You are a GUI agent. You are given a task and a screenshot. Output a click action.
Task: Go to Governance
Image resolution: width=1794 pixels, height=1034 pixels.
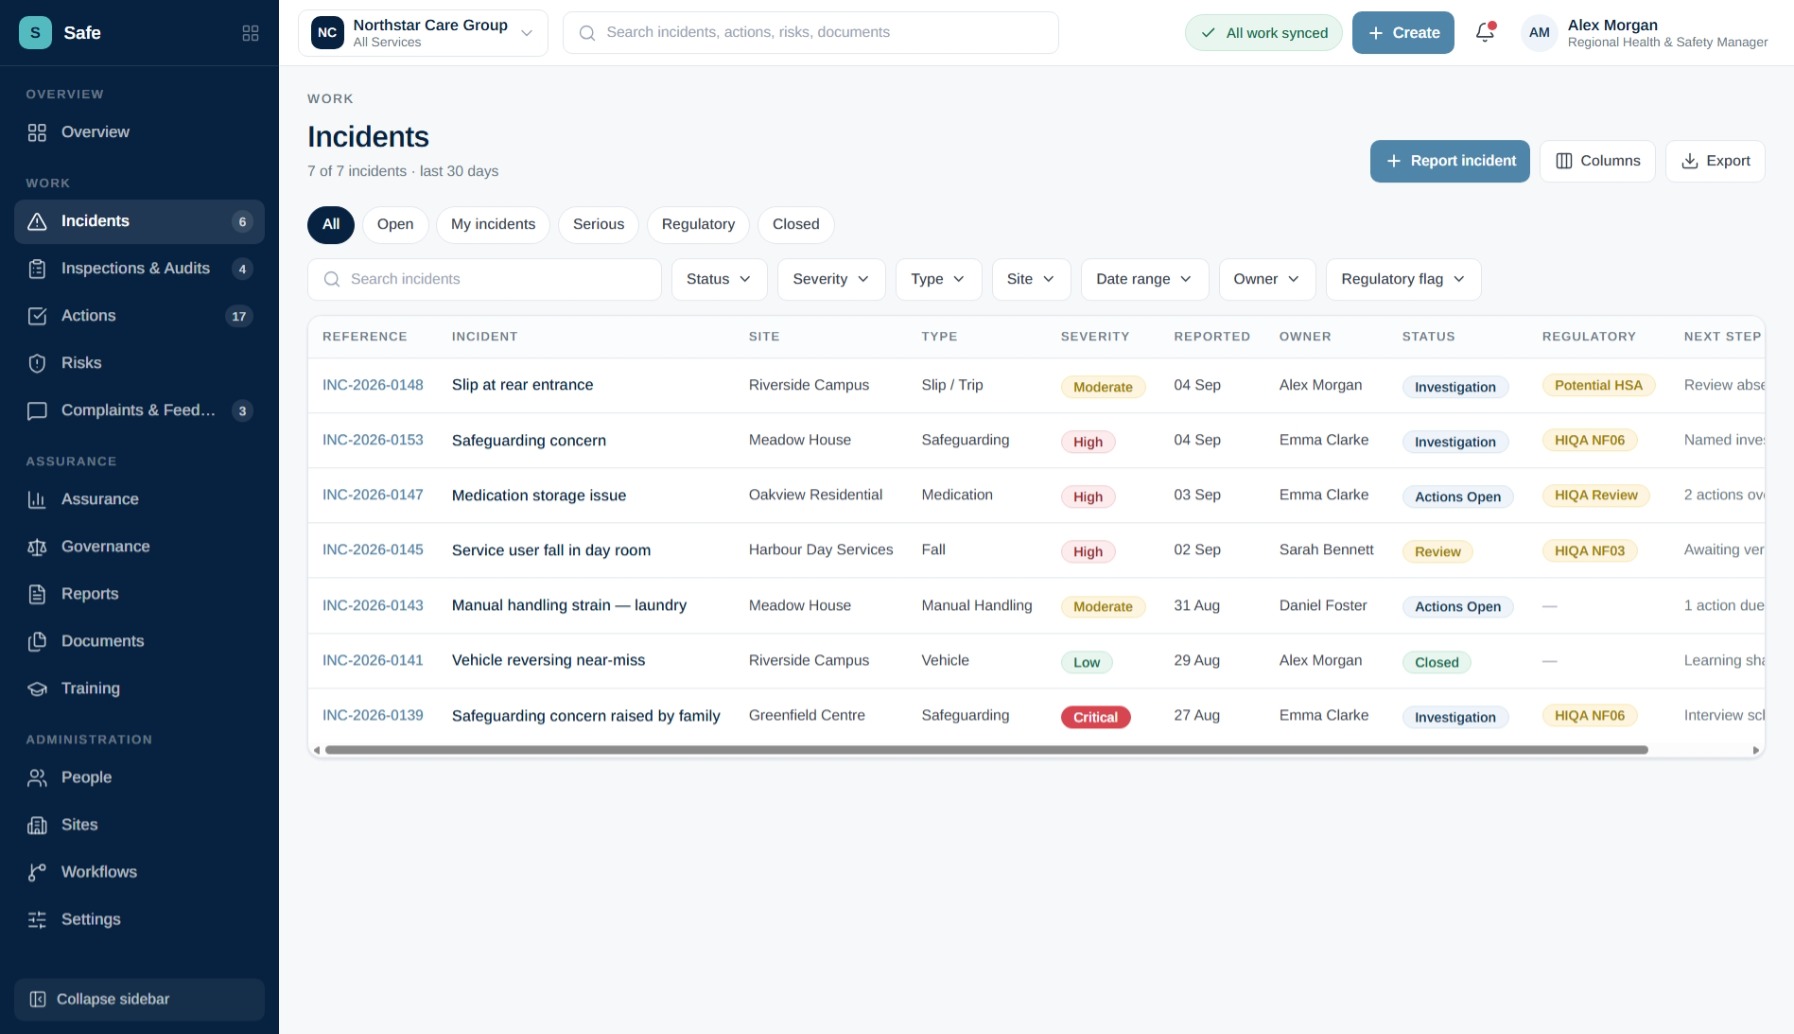139,546
